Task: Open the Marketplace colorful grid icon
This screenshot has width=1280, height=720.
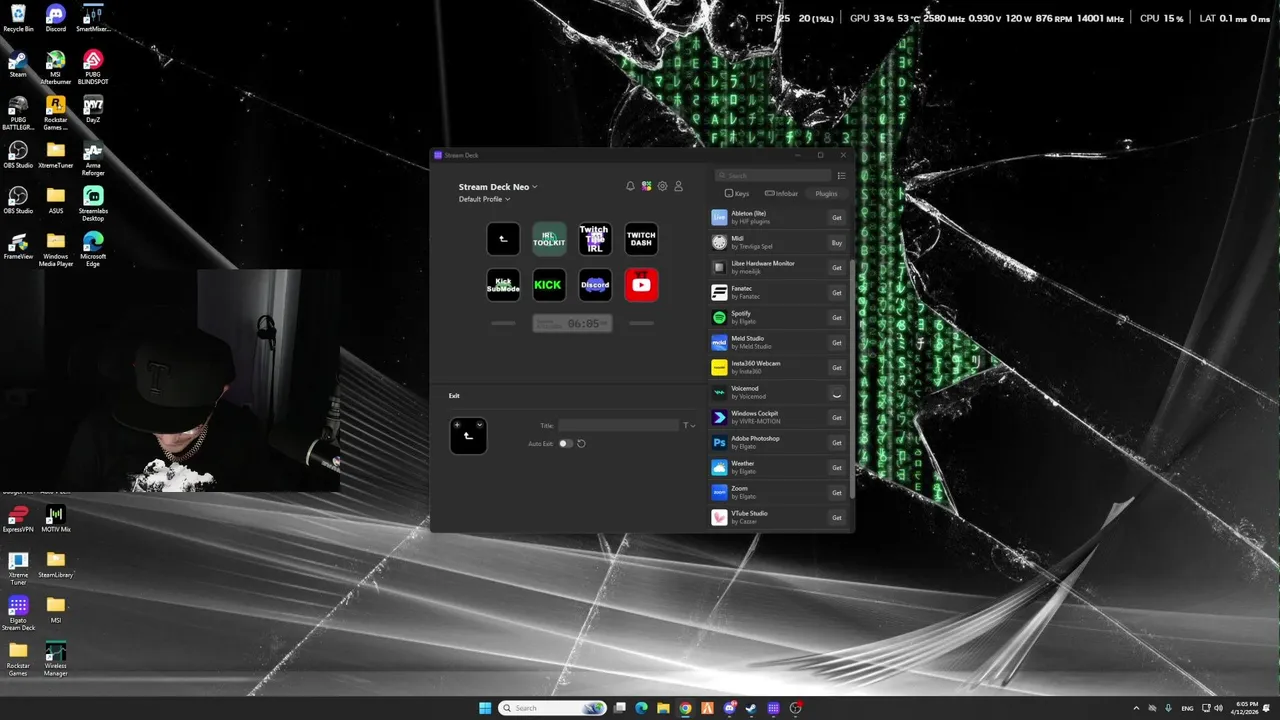Action: [646, 186]
